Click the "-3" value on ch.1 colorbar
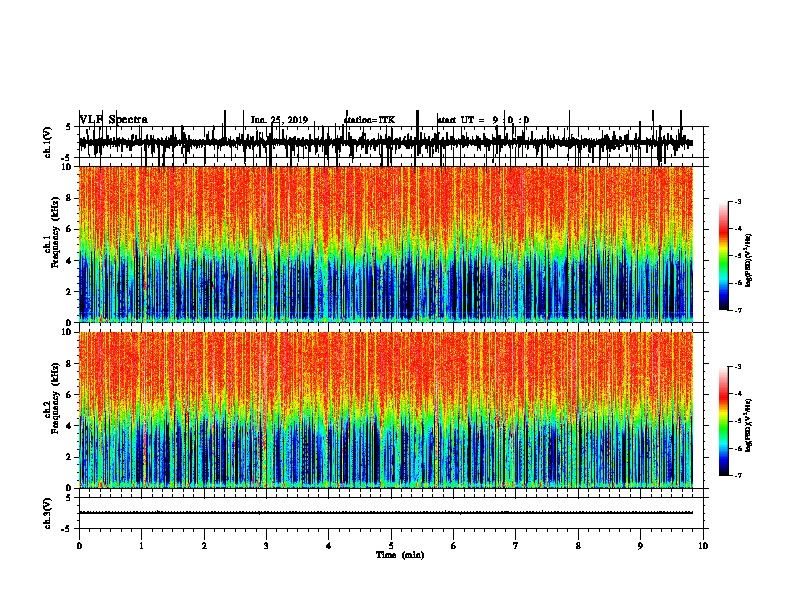Image resolution: width=792 pixels, height=612 pixels. click(x=738, y=201)
